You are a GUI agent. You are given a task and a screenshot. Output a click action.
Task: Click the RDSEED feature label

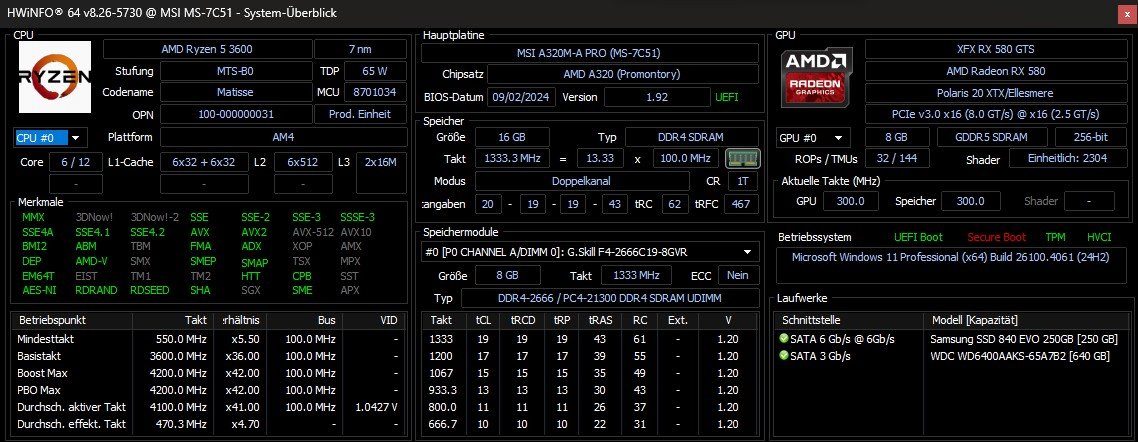(x=150, y=290)
